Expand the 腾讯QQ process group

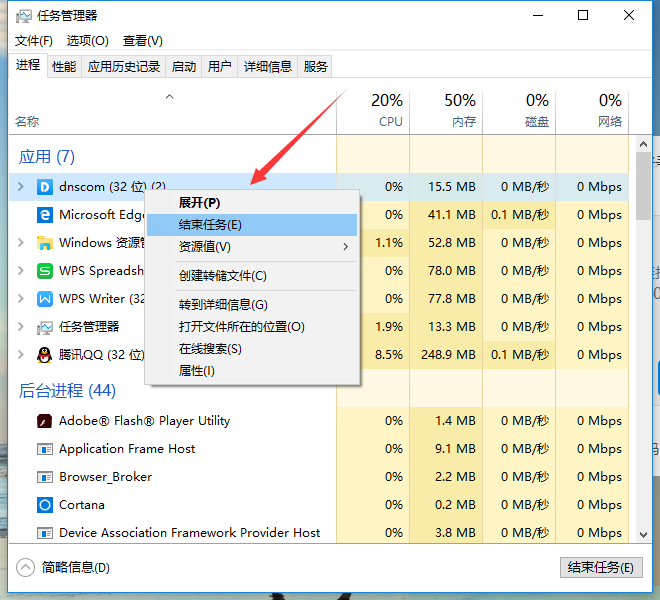(x=21, y=355)
